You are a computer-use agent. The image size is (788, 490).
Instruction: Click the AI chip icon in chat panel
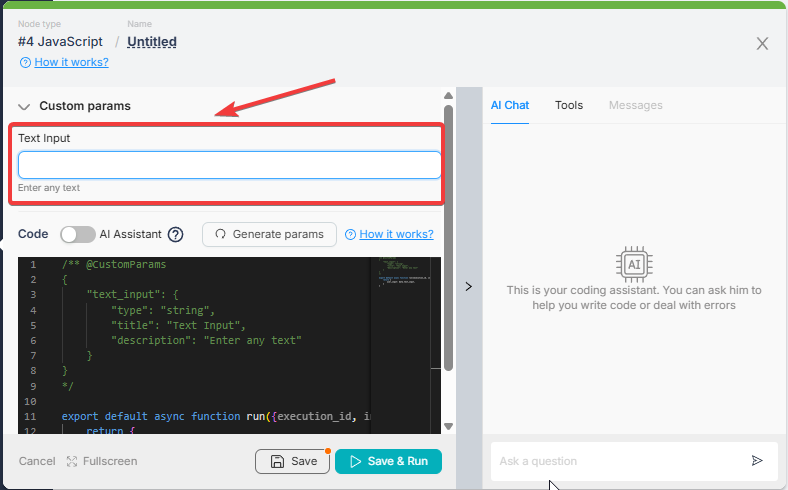(x=634, y=263)
